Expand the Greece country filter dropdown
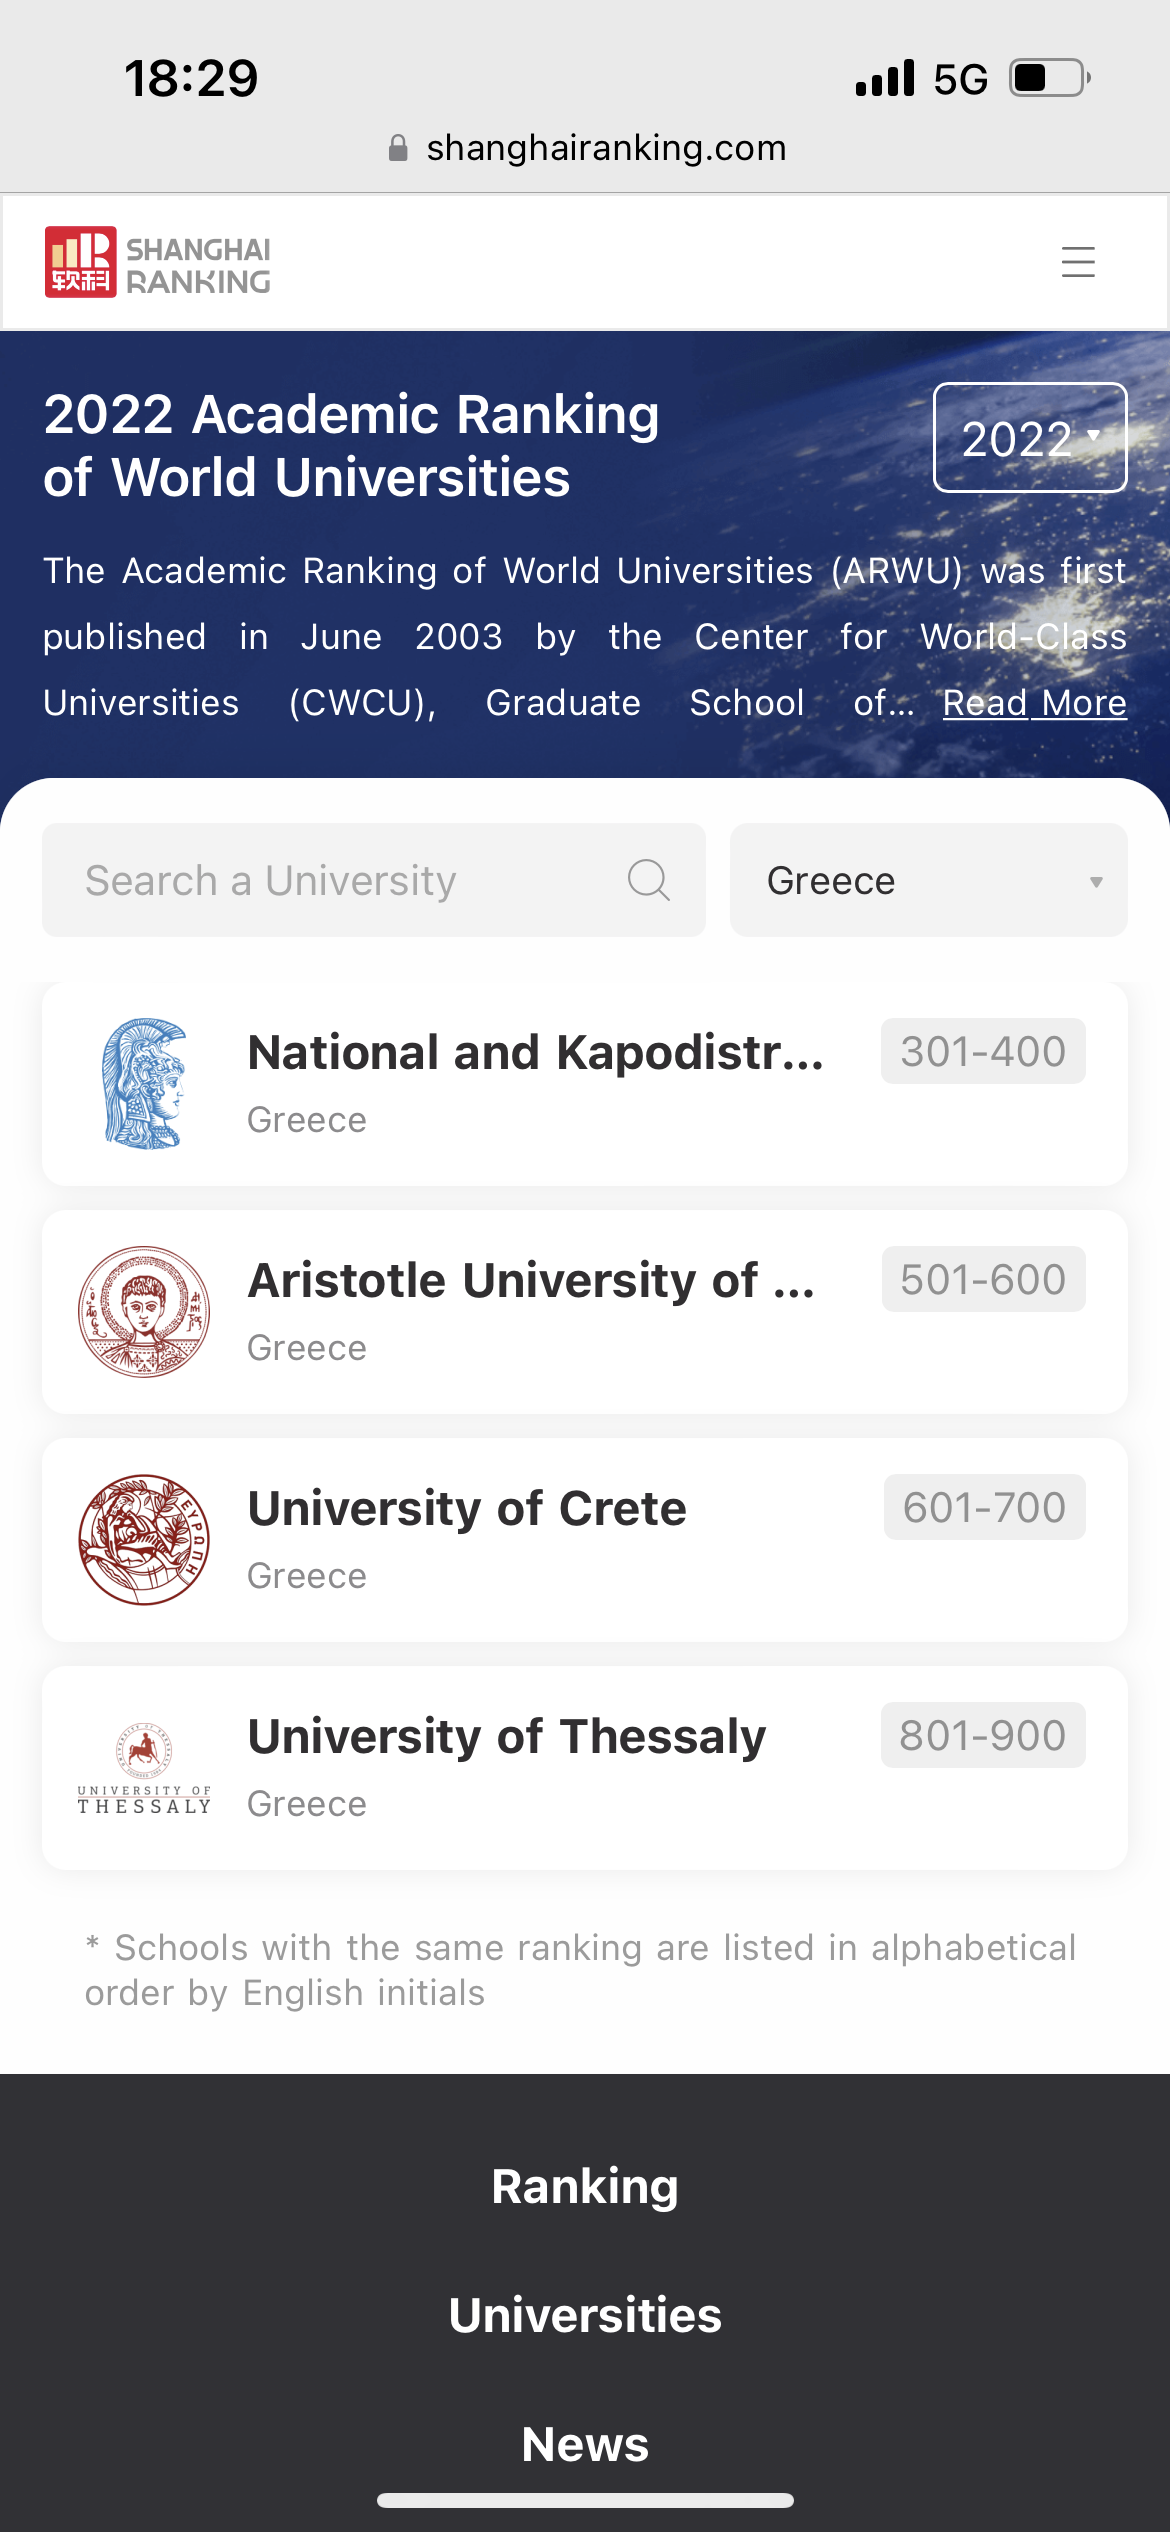The width and height of the screenshot is (1170, 2532). 928,880
